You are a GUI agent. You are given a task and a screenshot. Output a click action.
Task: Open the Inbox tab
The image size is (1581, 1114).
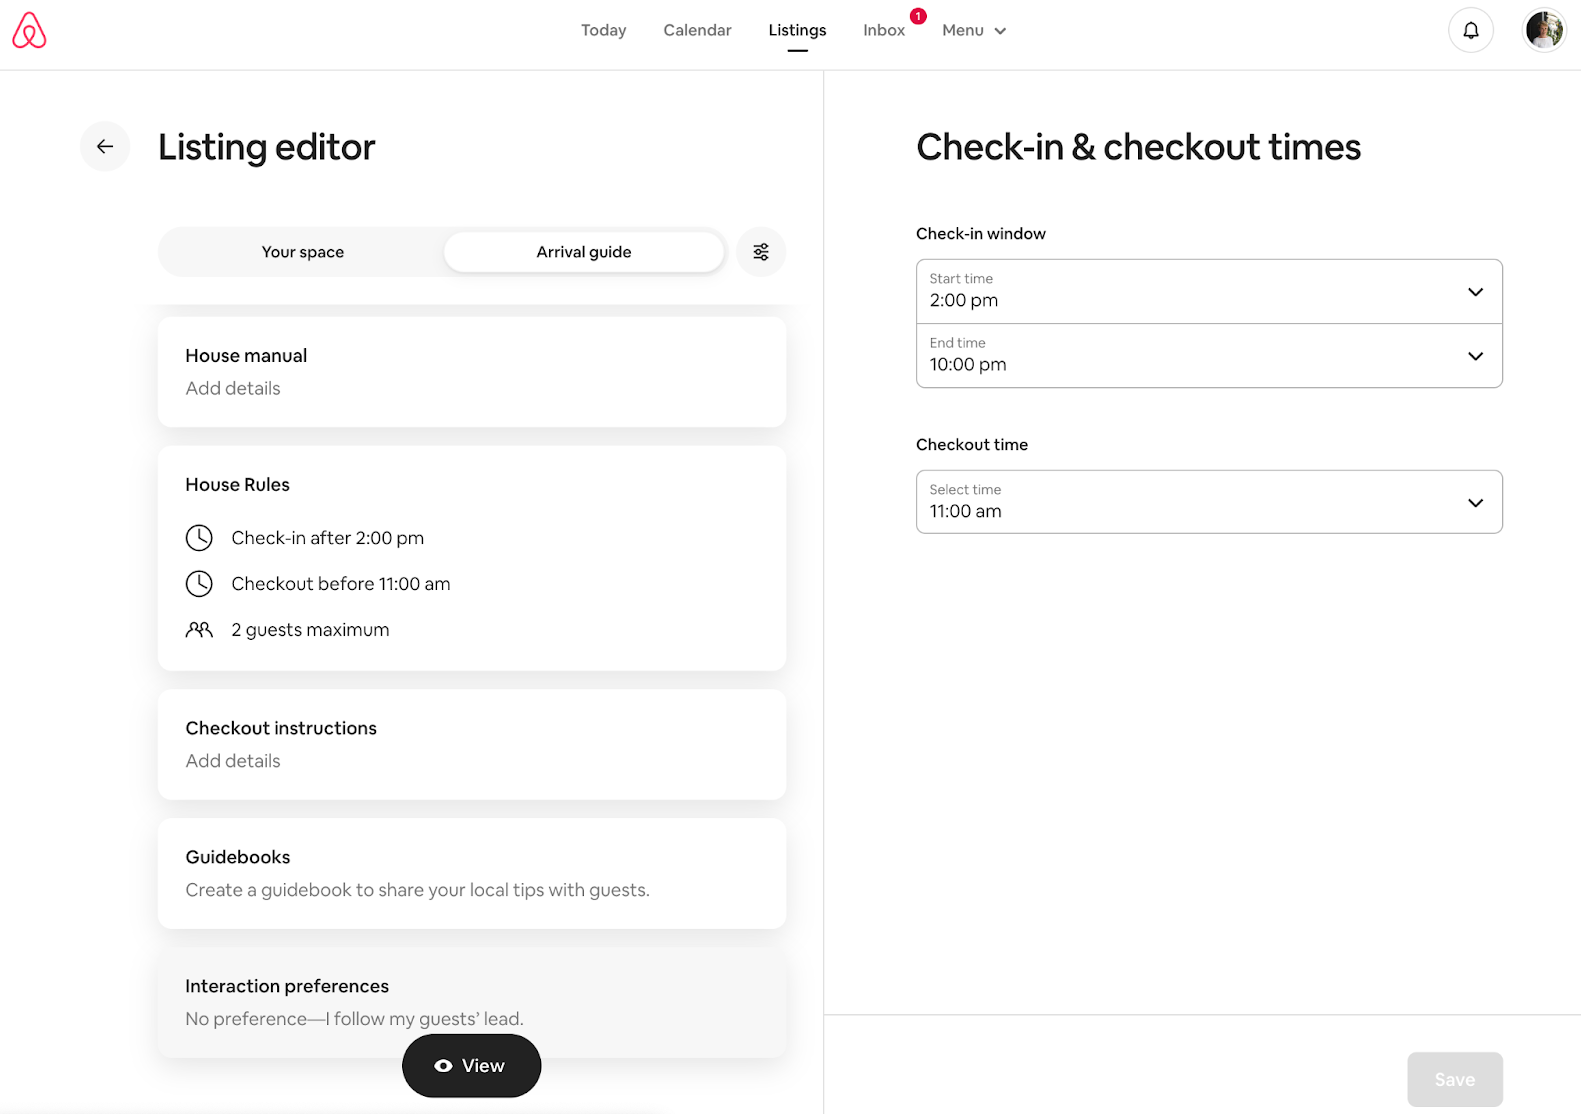point(884,30)
